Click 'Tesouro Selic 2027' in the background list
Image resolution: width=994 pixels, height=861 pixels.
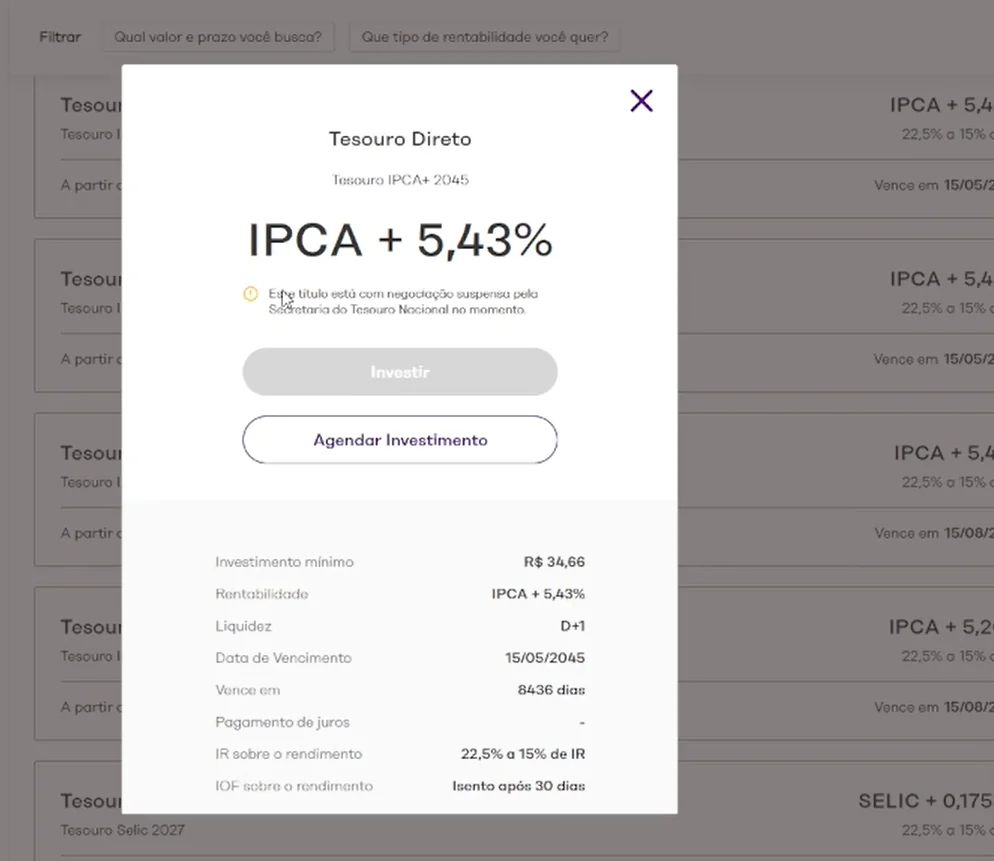(x=122, y=830)
